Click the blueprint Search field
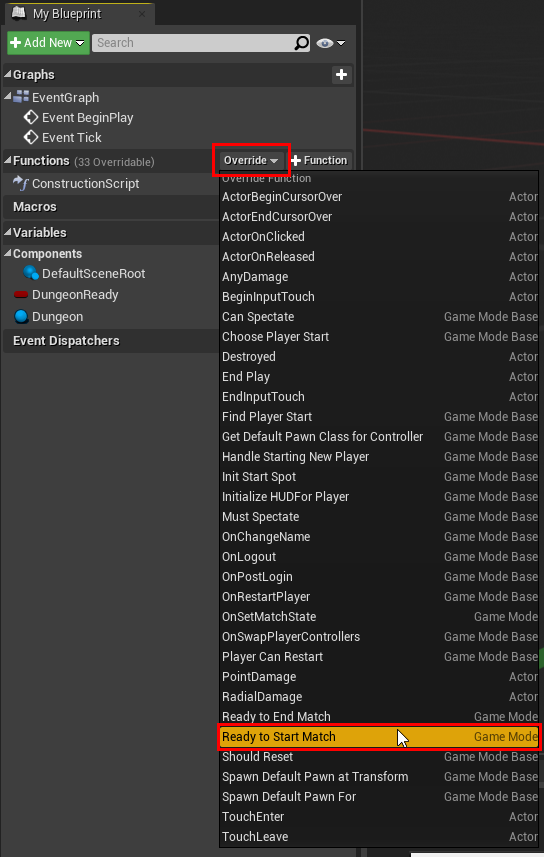Viewport: 544px width, 857px height. coord(194,43)
